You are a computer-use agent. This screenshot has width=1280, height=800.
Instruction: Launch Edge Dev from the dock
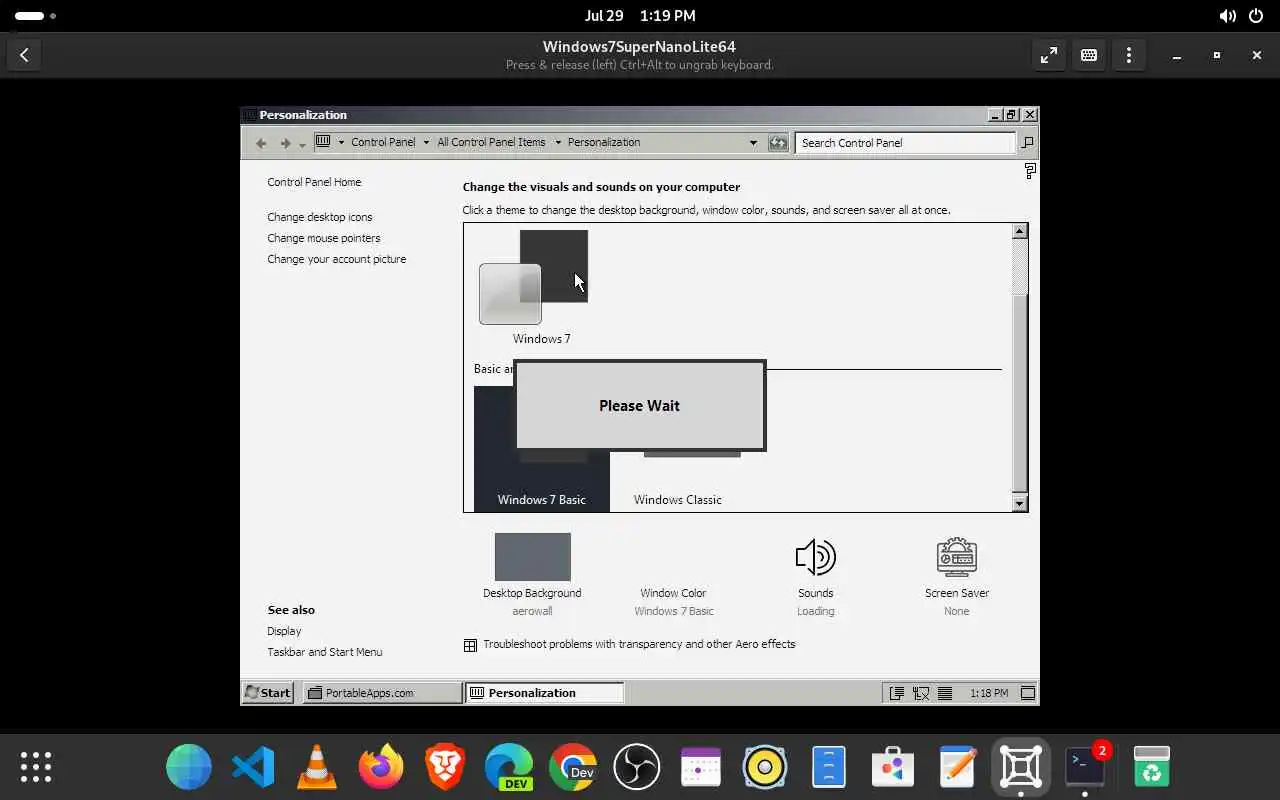(x=509, y=767)
